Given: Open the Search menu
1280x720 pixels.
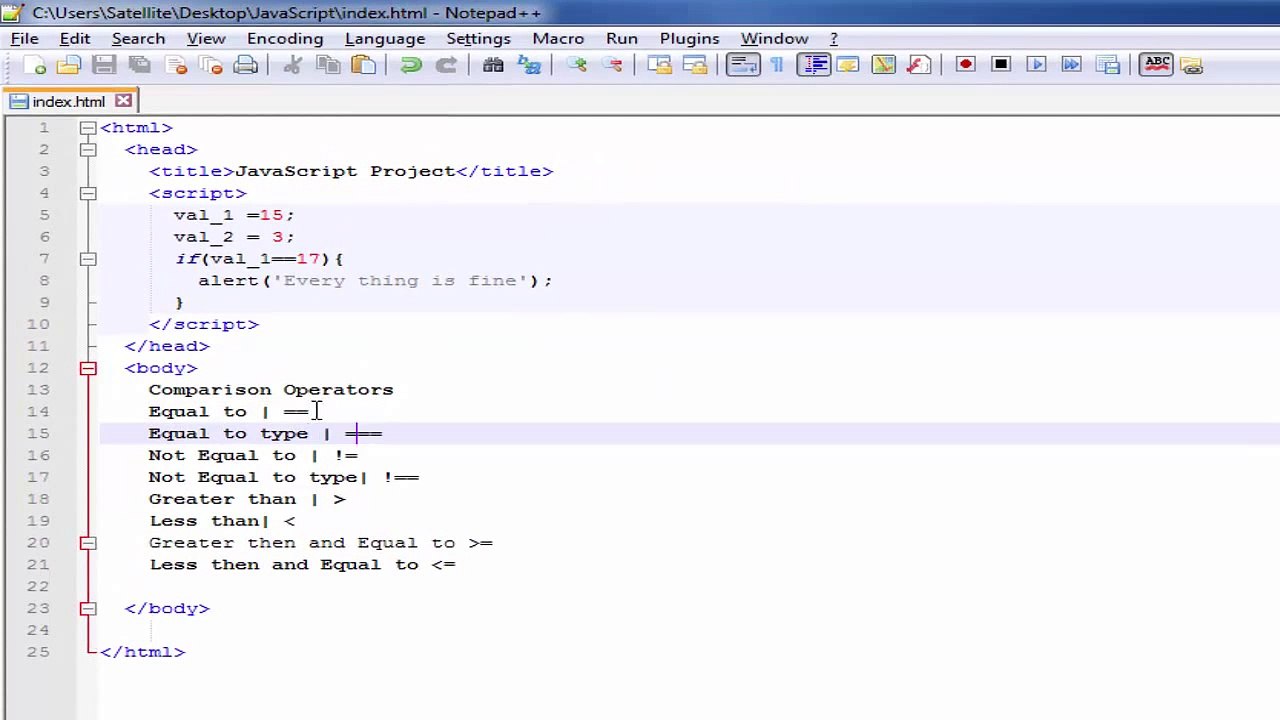Looking at the screenshot, I should coord(138,38).
